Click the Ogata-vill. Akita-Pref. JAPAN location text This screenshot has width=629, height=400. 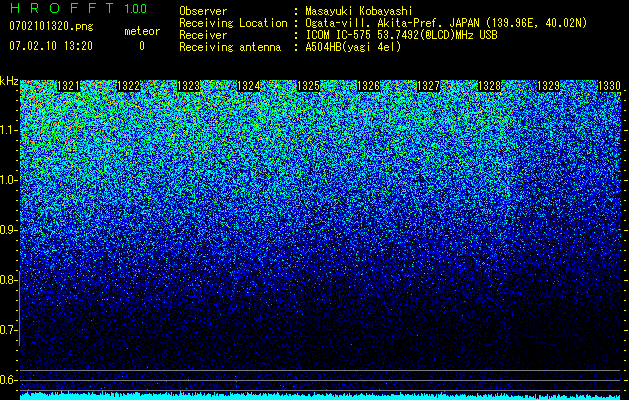[x=446, y=23]
